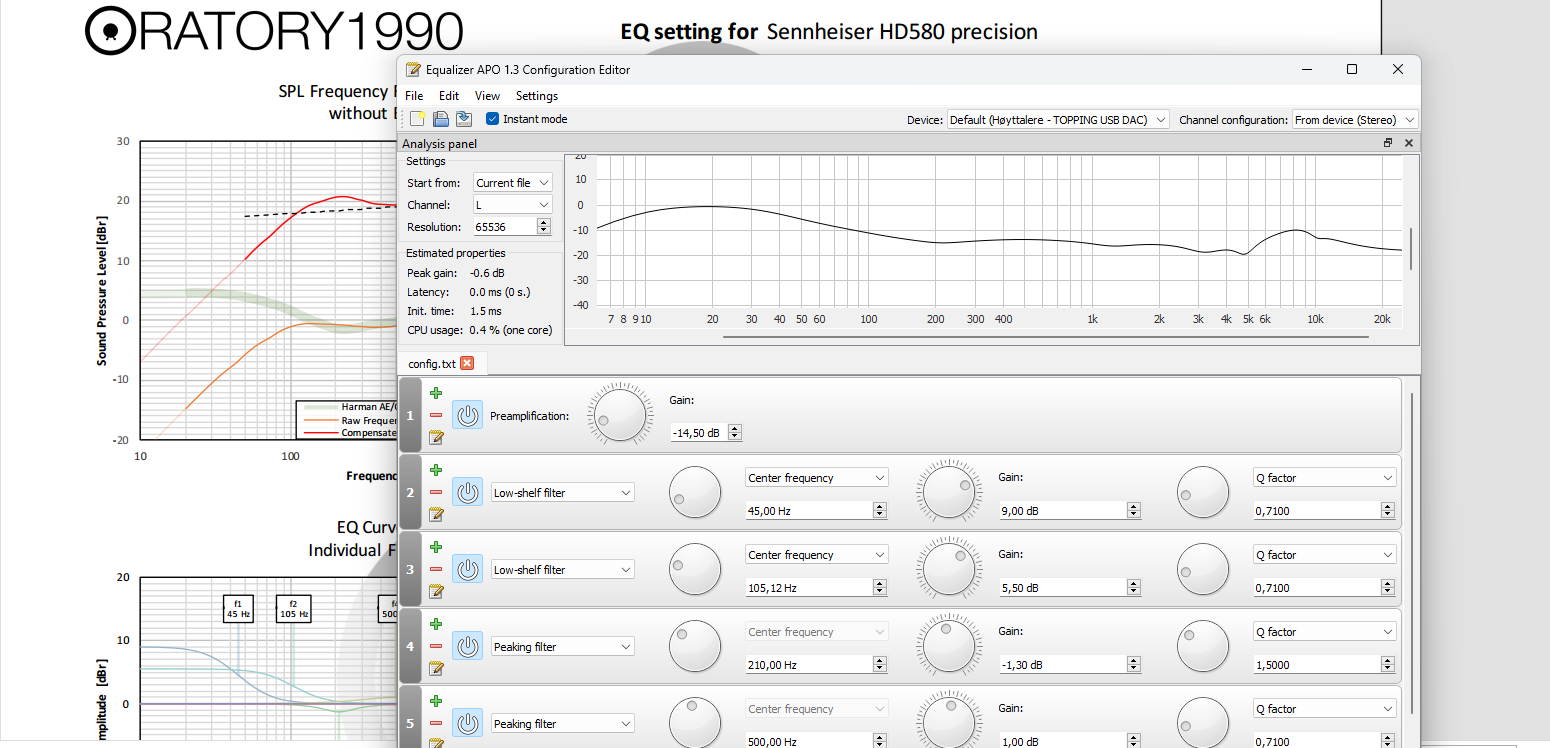Edit row 4 filter as text
This screenshot has height=748, width=1550.
tap(436, 668)
